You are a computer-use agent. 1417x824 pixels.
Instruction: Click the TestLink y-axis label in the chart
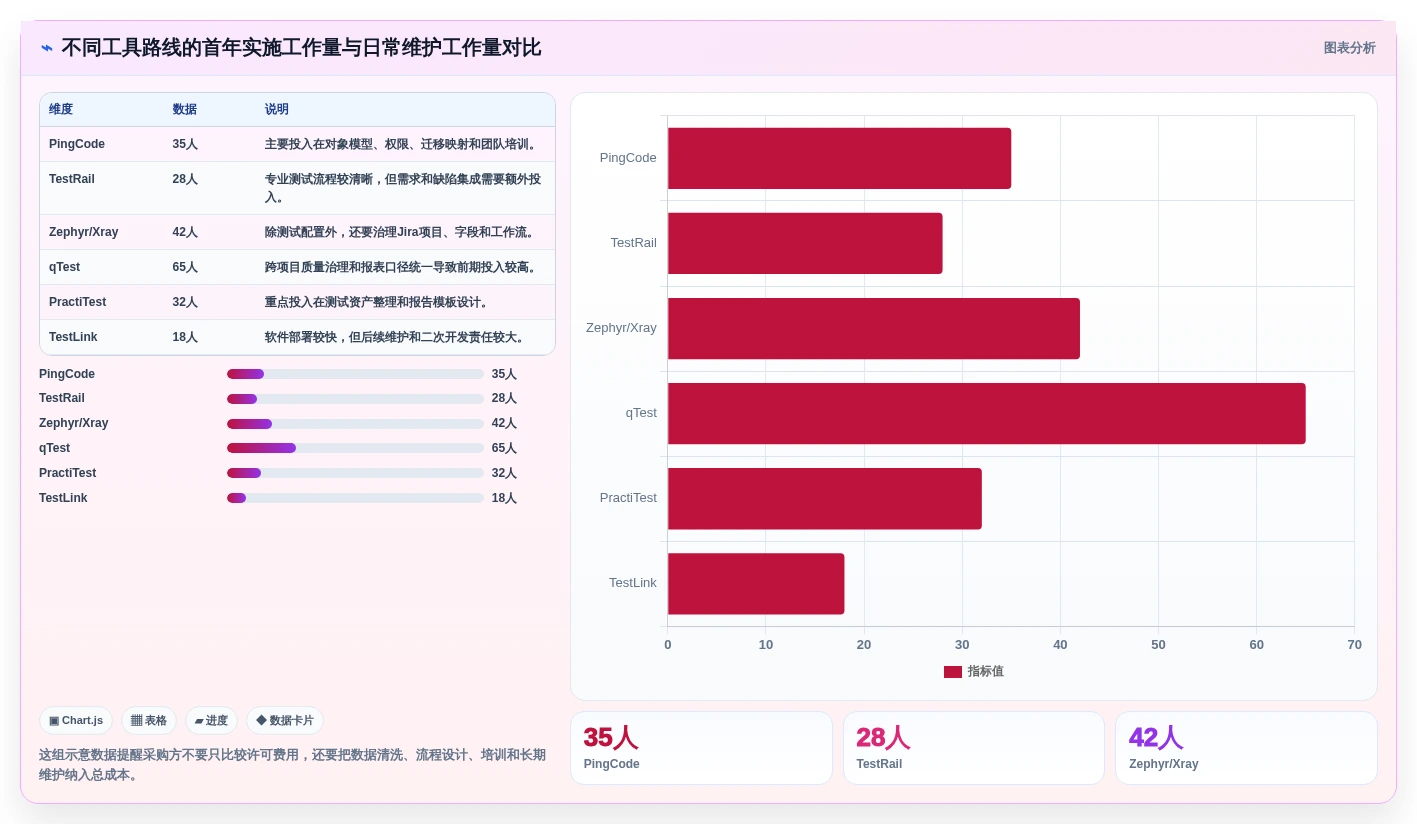click(x=633, y=583)
